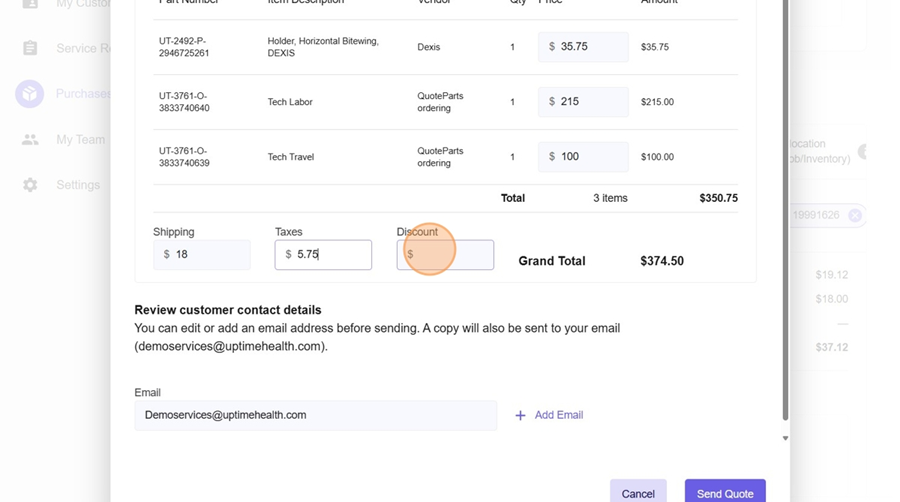This screenshot has height=502, width=900.
Task: Open the Settings gear icon
Action: (30, 185)
